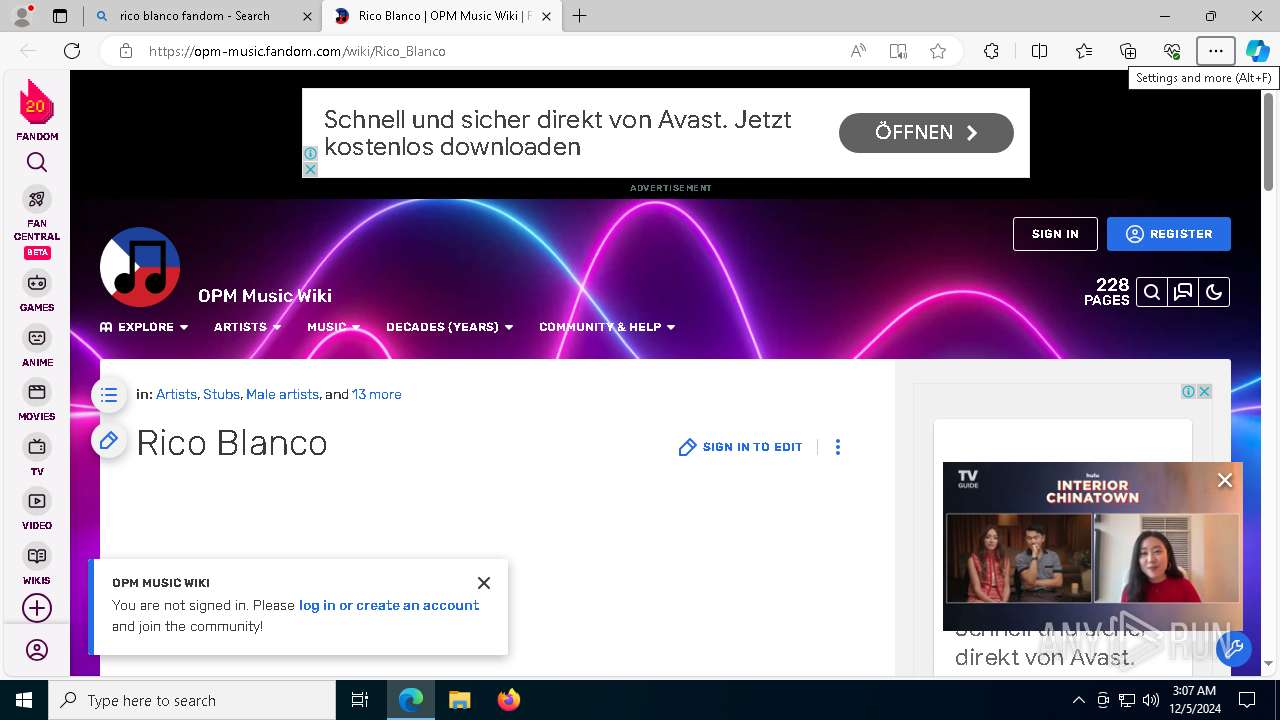Expand the Decades (Years) menu
Viewport: 1280px width, 720px height.
coord(450,327)
